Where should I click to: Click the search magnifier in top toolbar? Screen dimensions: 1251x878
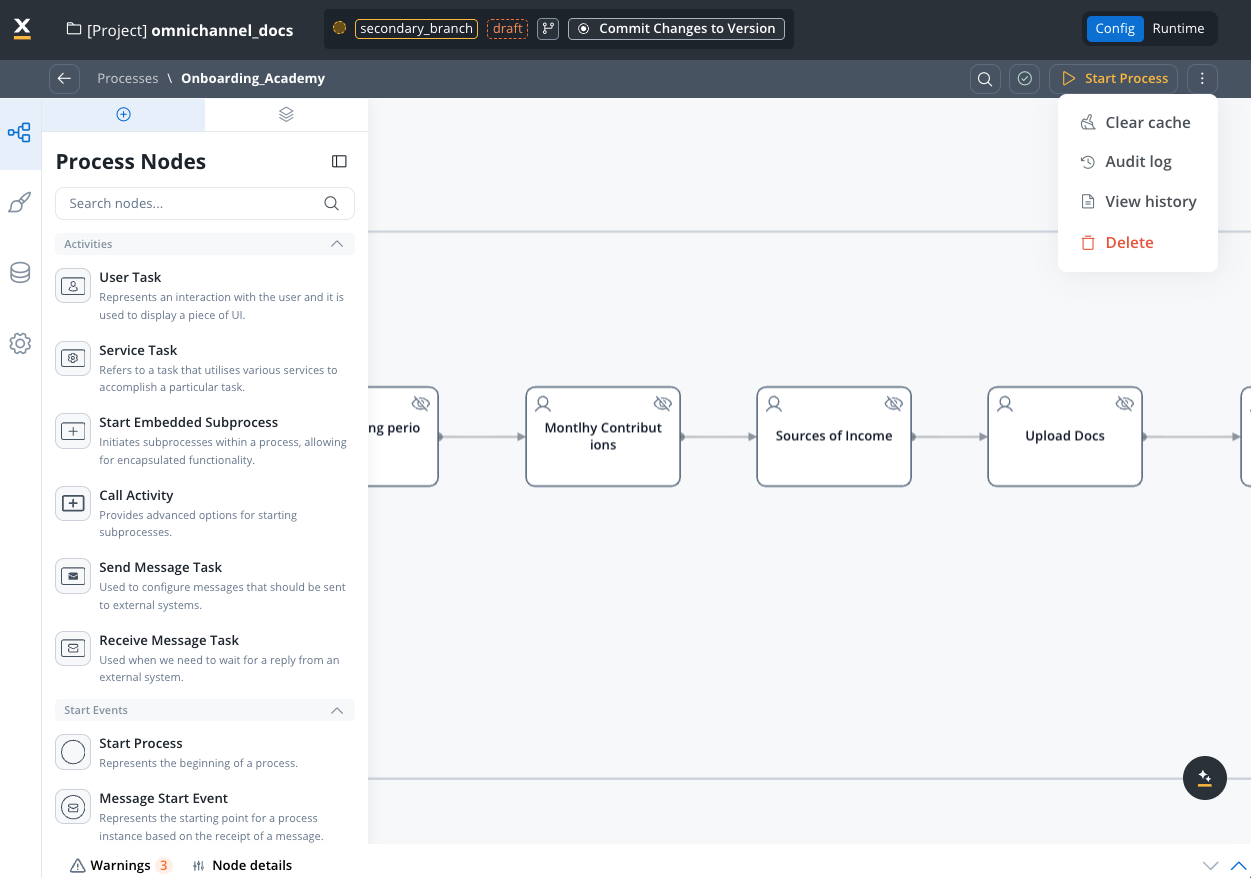[x=985, y=79]
